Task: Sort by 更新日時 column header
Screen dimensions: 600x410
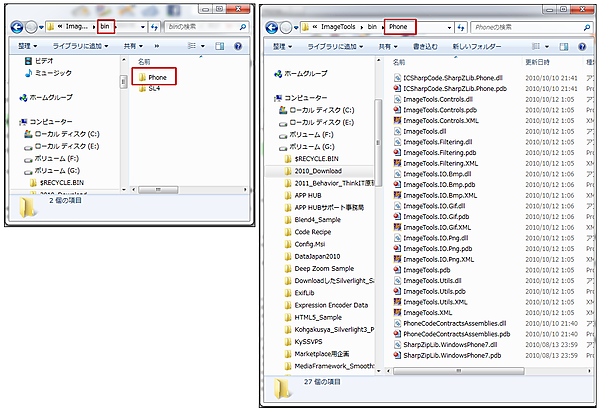Action: (537, 62)
